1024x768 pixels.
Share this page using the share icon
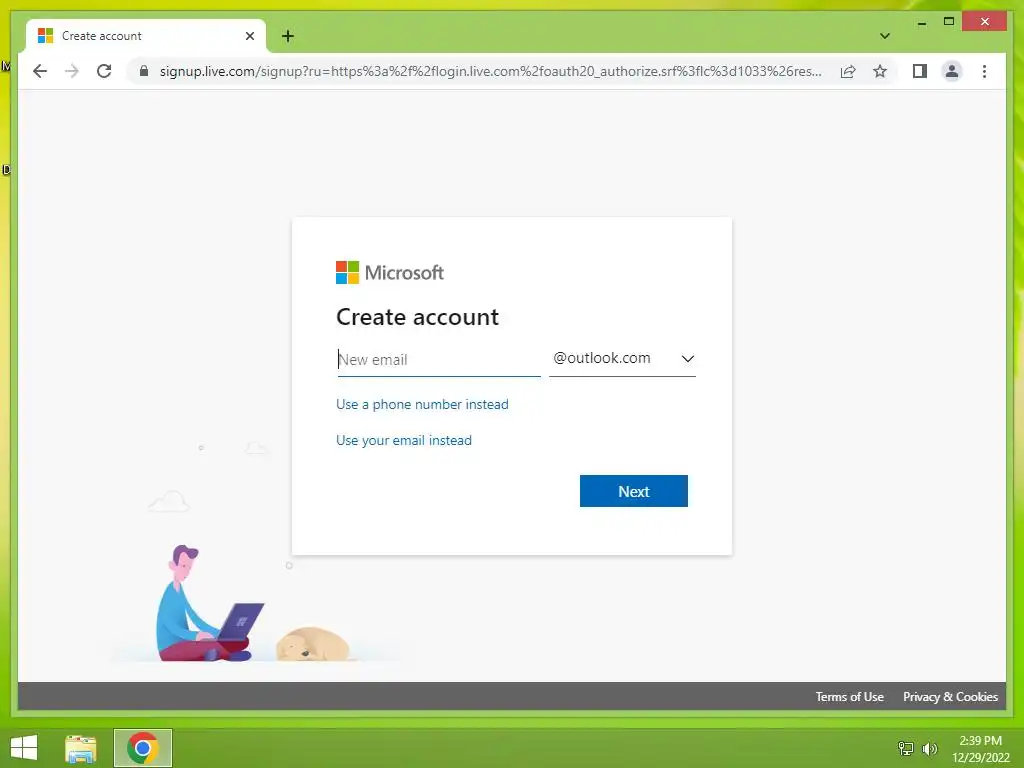click(x=848, y=71)
